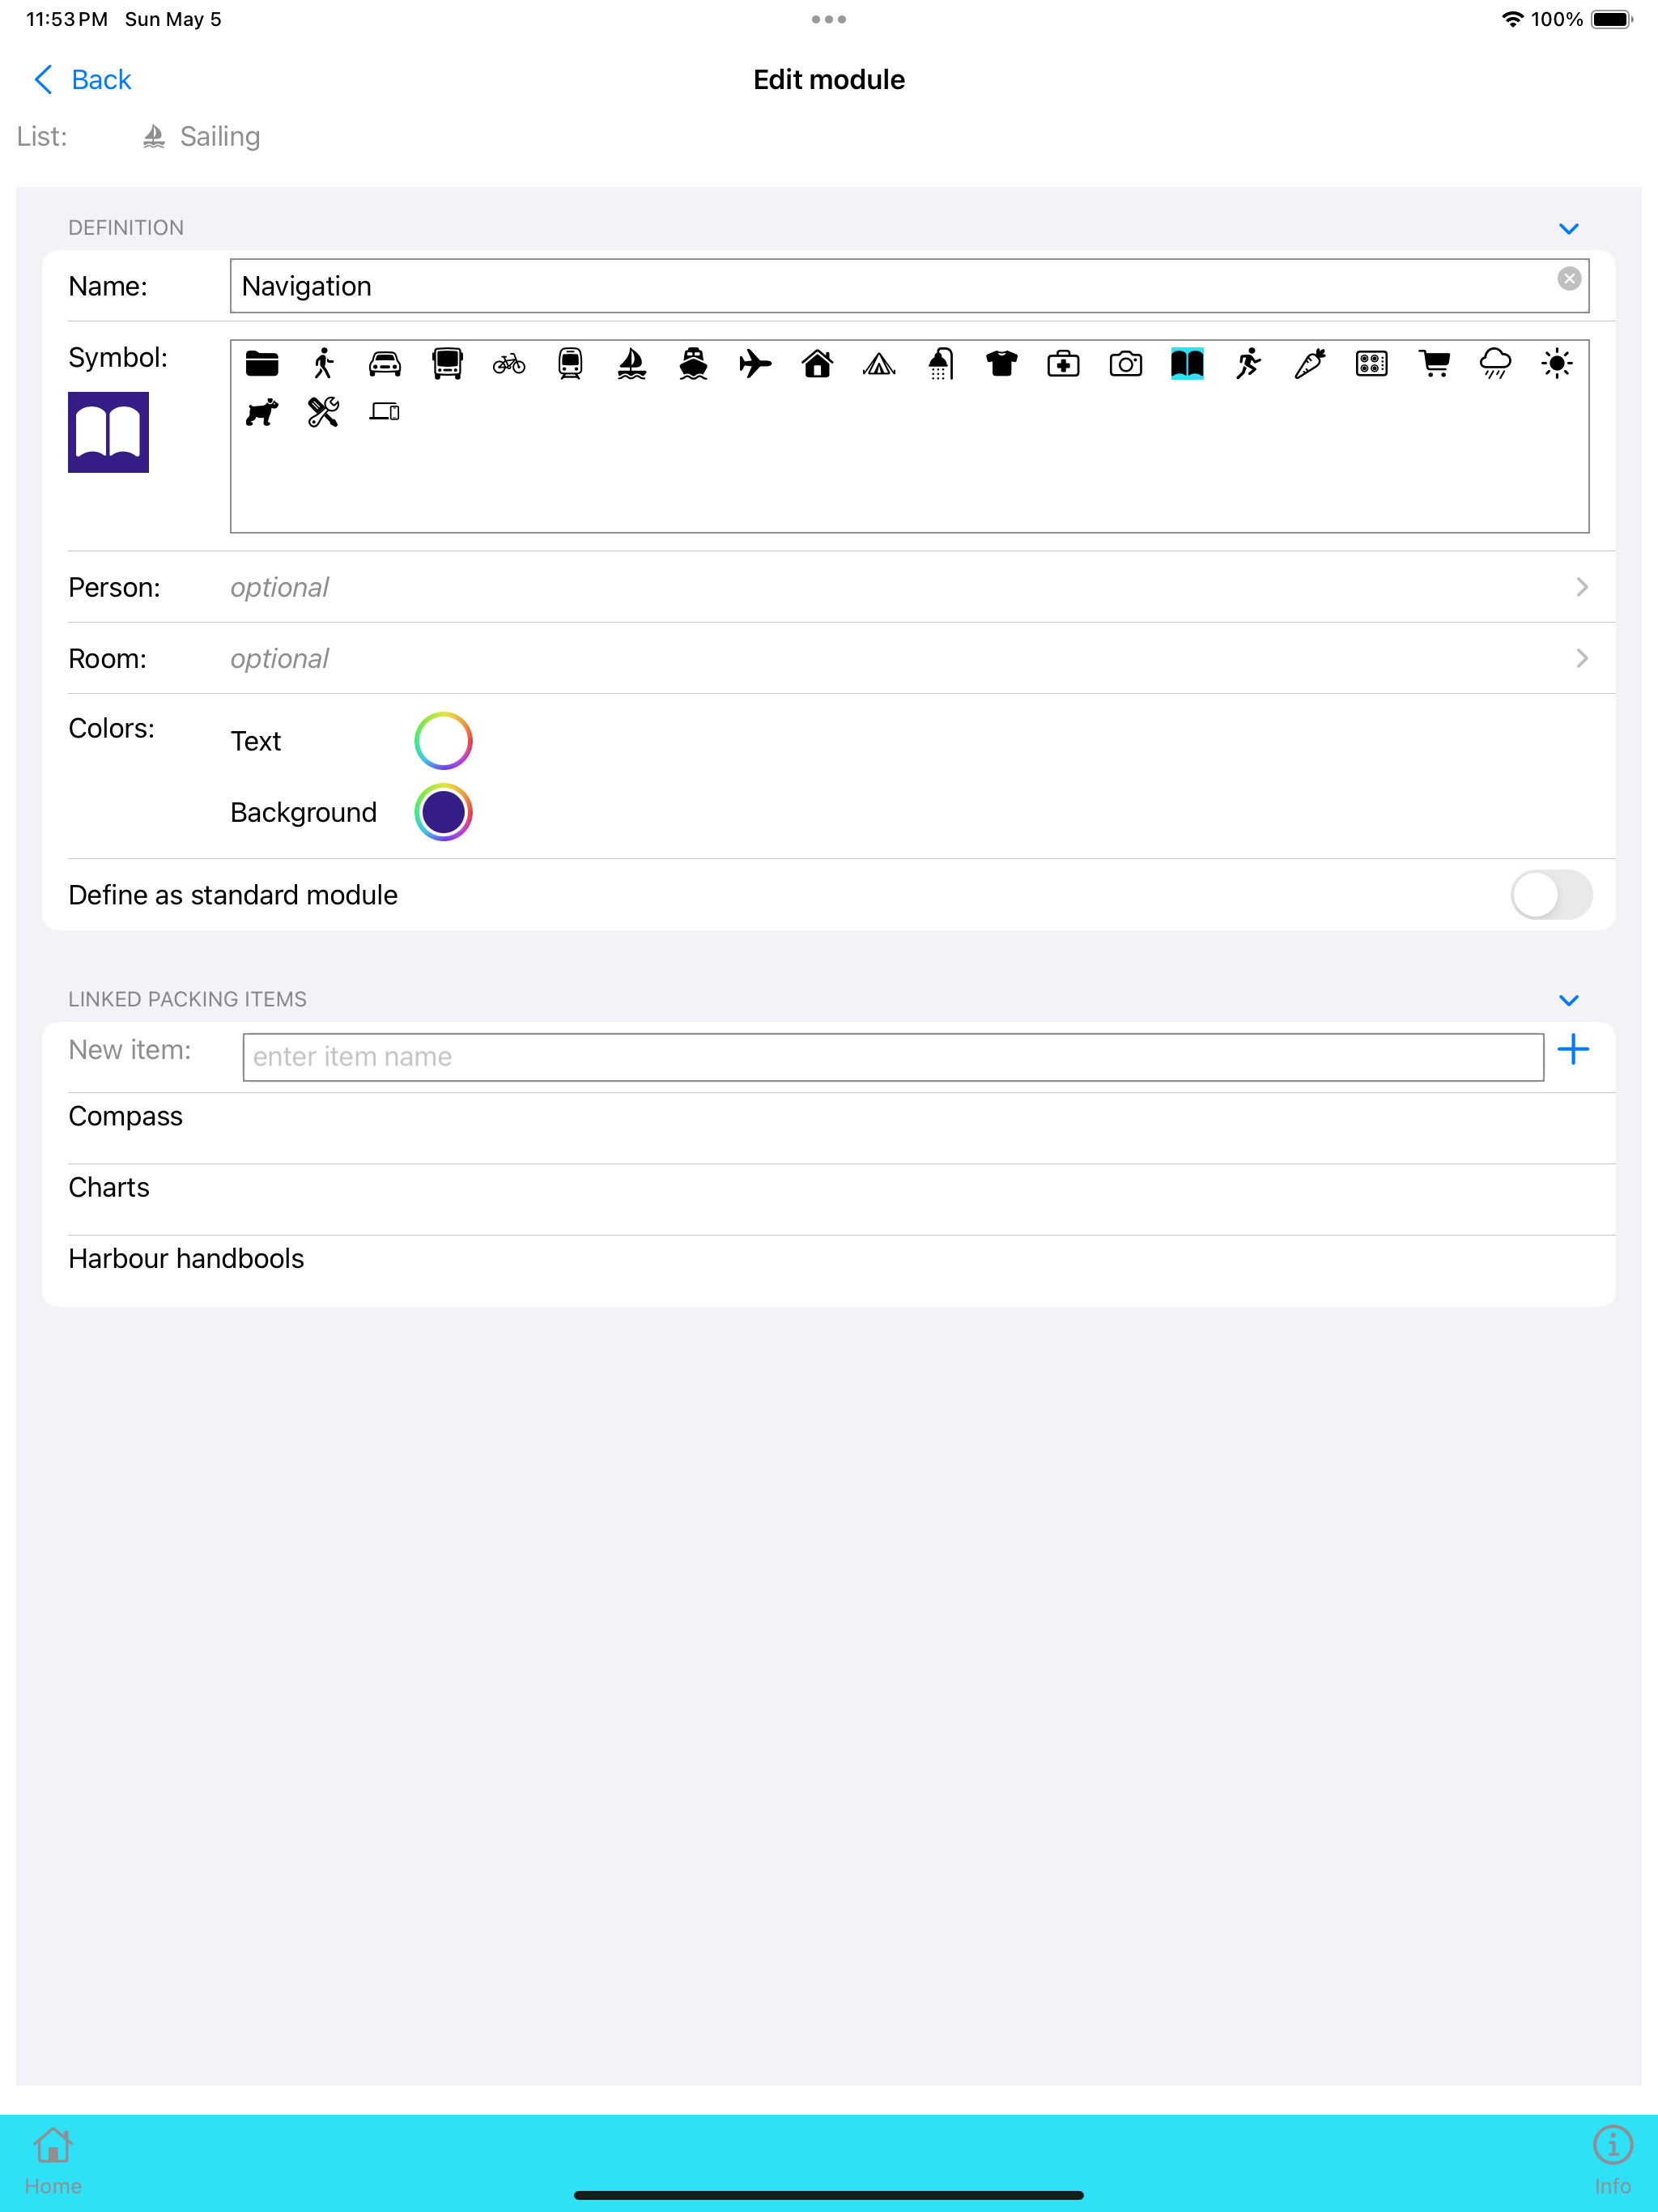Image resolution: width=1658 pixels, height=2212 pixels.
Task: Choose the camera symbol
Action: pyautogui.click(x=1126, y=363)
